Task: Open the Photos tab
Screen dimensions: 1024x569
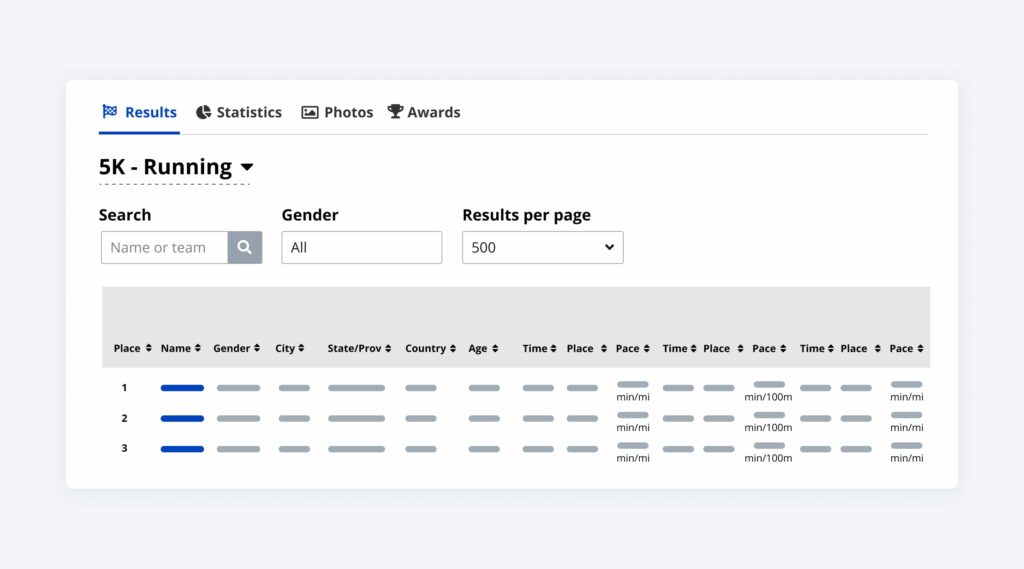Action: 337,113
